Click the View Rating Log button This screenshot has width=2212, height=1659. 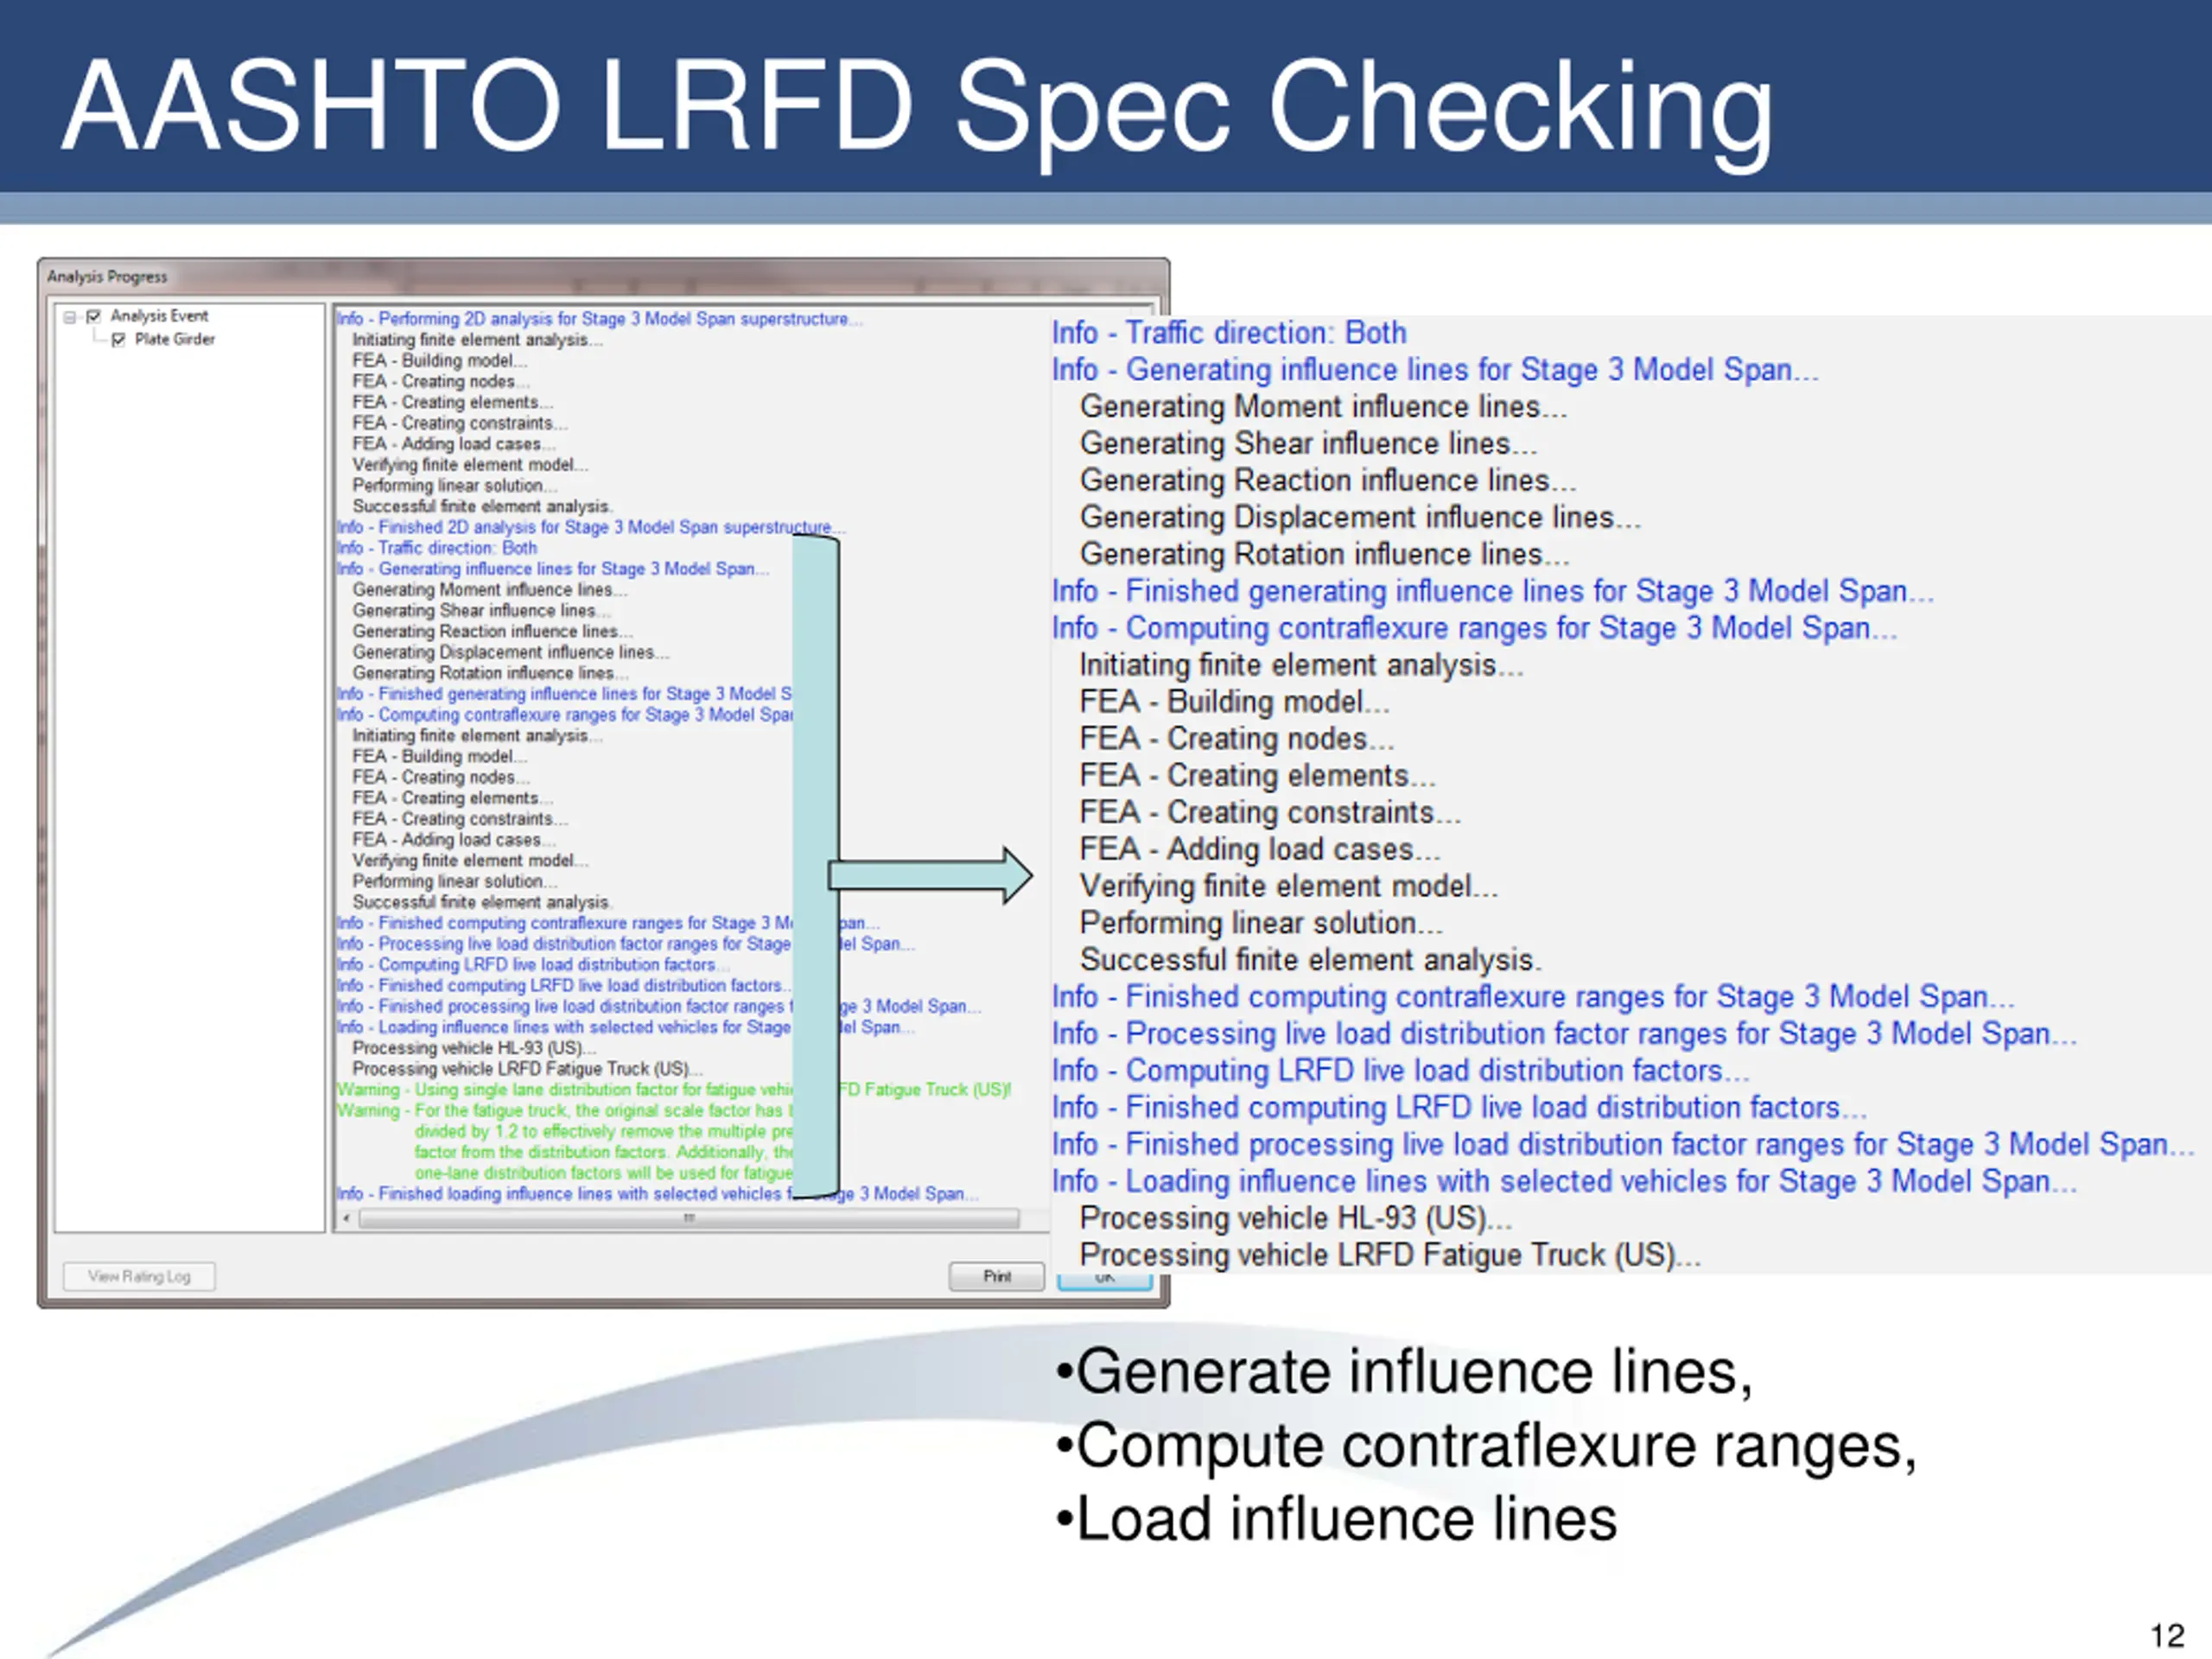(139, 1276)
